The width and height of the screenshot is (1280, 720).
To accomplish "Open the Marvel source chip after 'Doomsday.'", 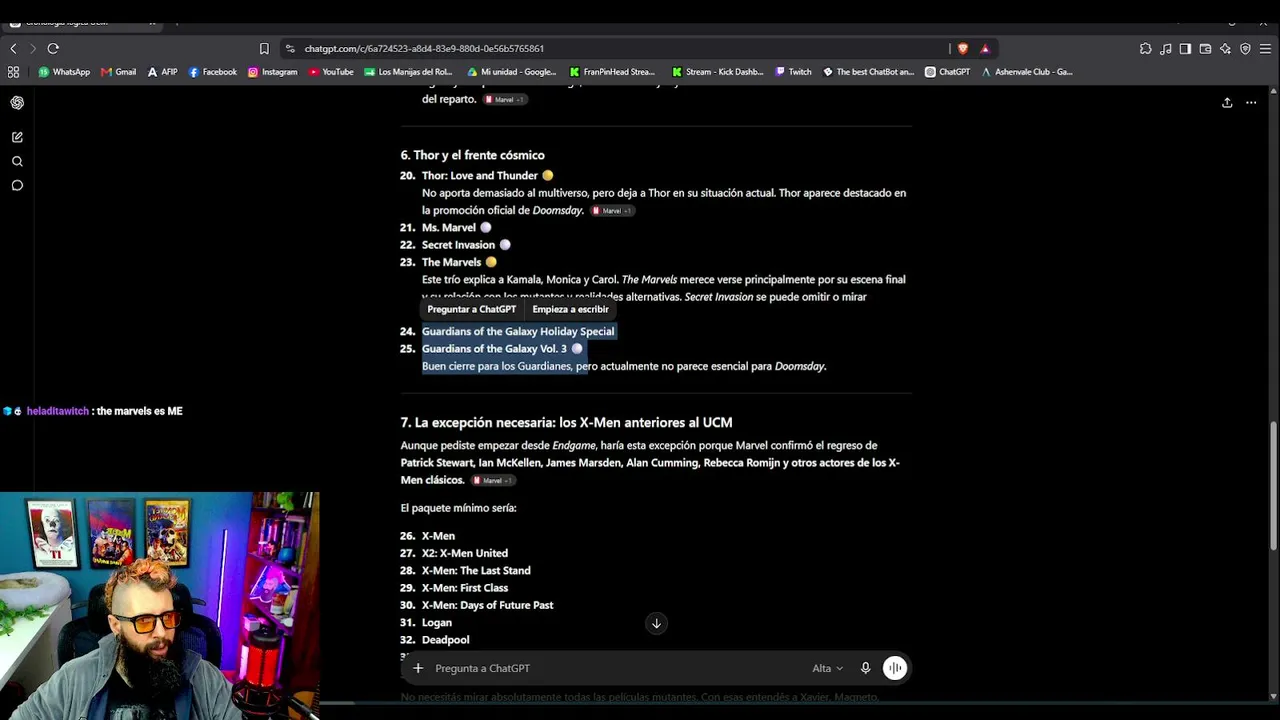I will 612,211.
